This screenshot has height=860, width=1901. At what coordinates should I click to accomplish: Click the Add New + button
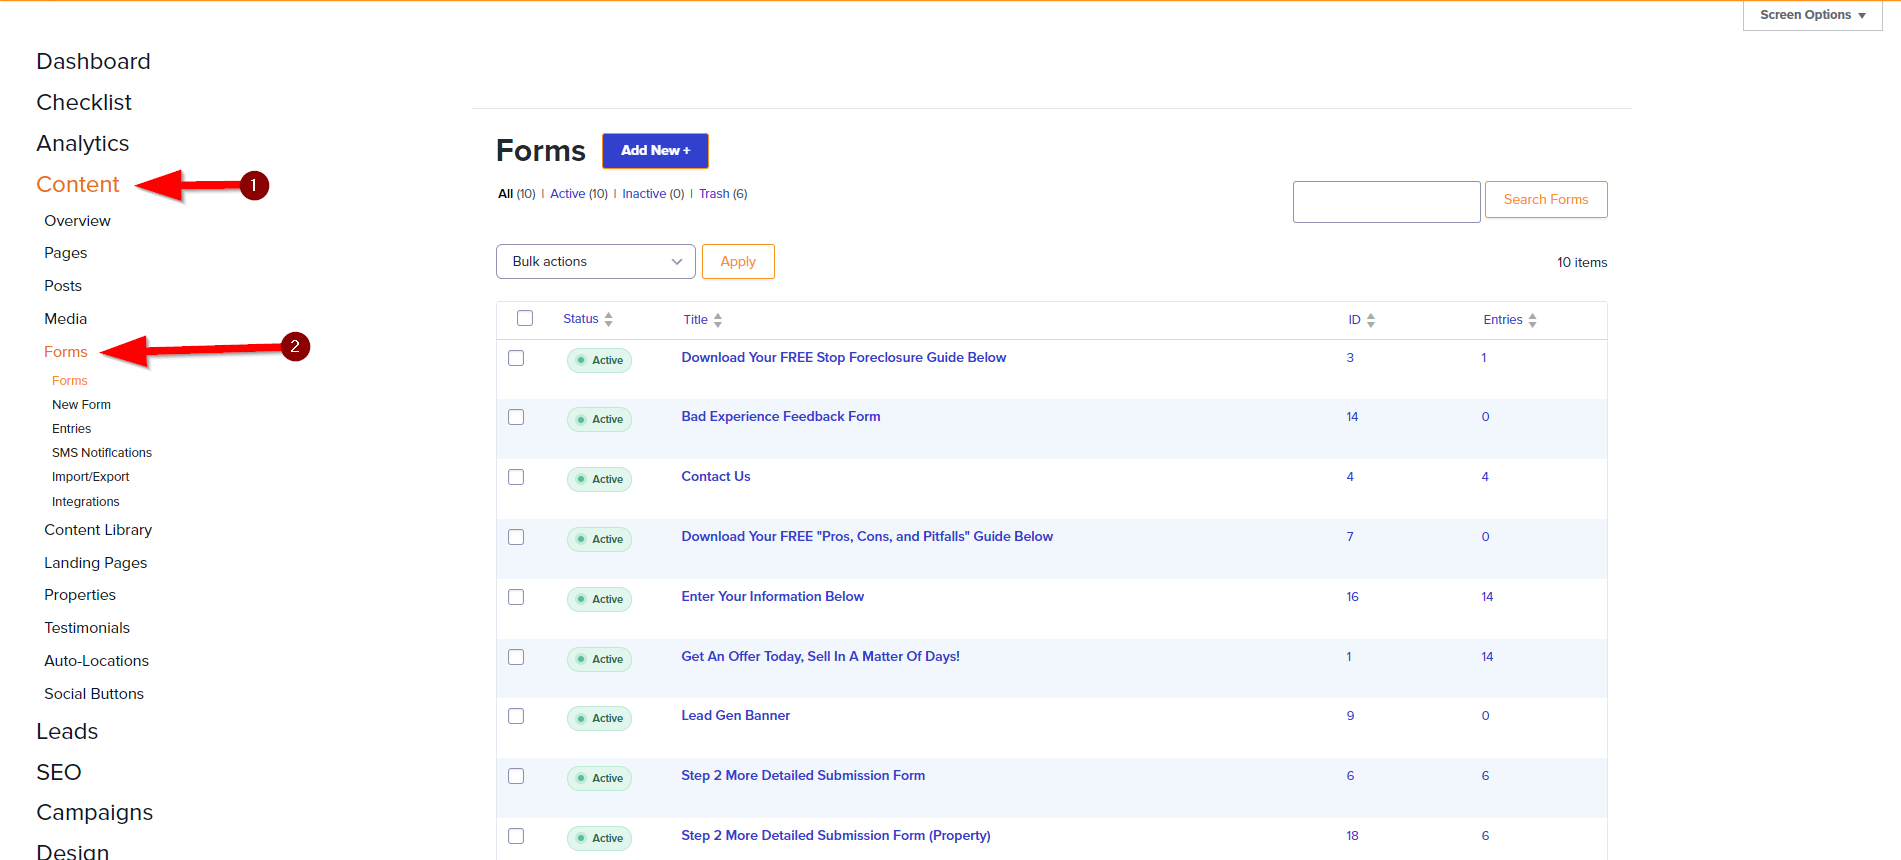pos(655,151)
